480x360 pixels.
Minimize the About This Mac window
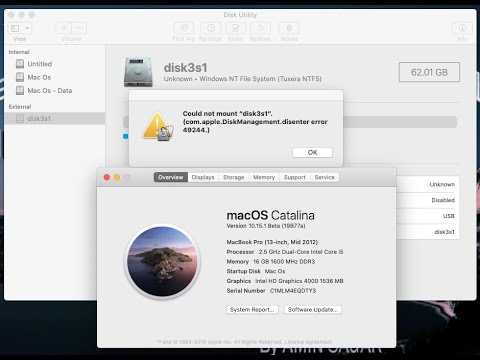[x=117, y=177]
